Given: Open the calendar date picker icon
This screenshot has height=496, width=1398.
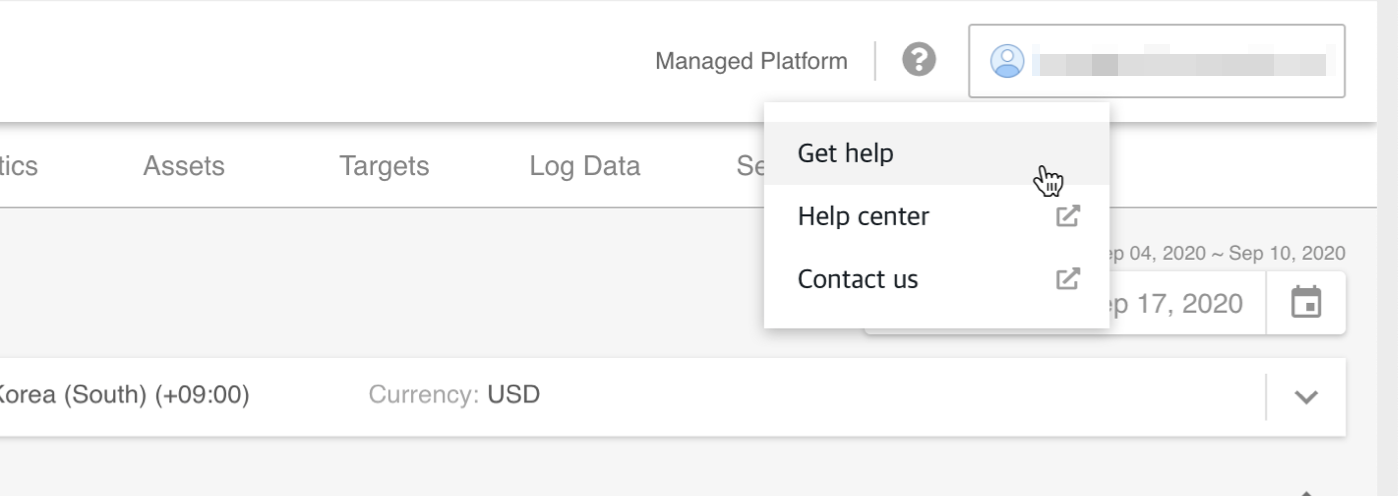Looking at the screenshot, I should point(1305,302).
